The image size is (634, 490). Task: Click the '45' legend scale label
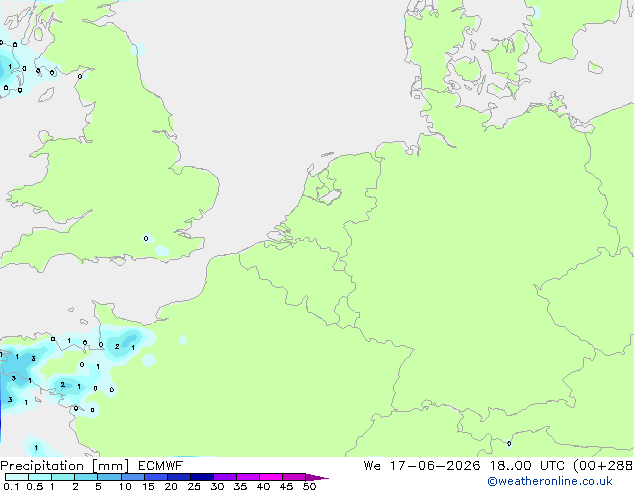pyautogui.click(x=287, y=486)
